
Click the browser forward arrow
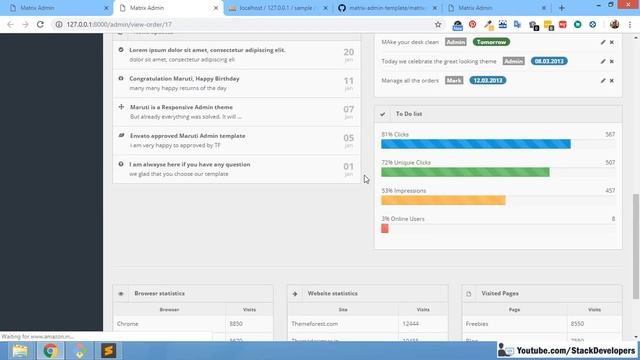click(x=25, y=24)
